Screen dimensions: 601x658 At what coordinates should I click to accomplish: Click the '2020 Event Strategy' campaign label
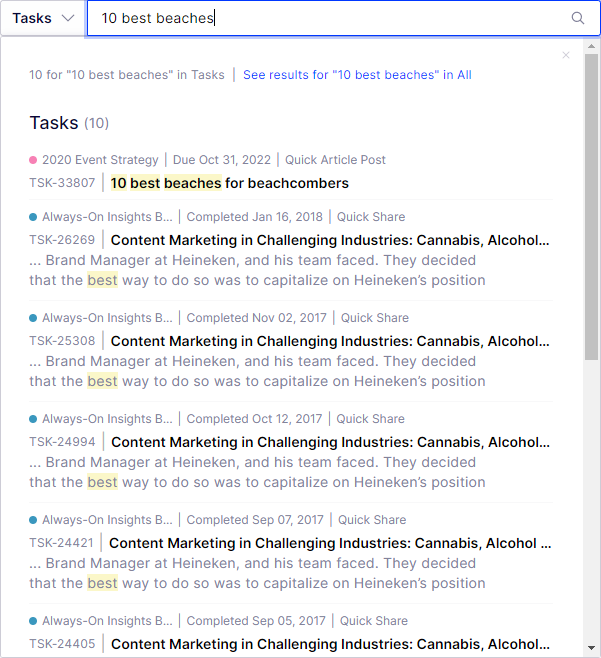[100, 160]
